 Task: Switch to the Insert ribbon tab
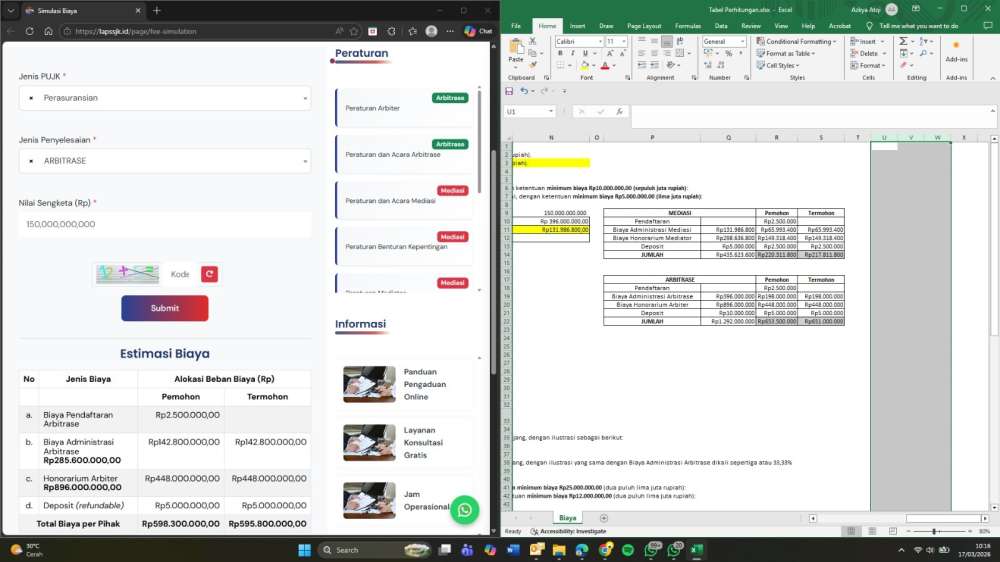tap(577, 26)
